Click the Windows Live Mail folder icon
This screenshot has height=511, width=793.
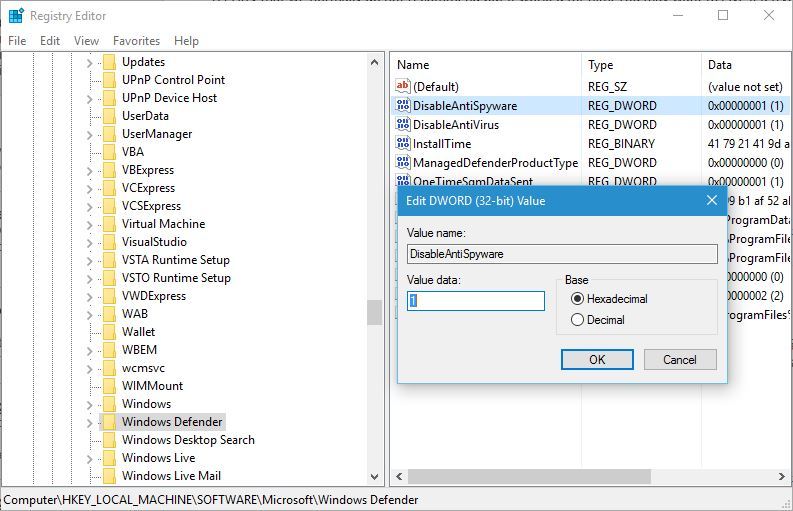[109, 476]
